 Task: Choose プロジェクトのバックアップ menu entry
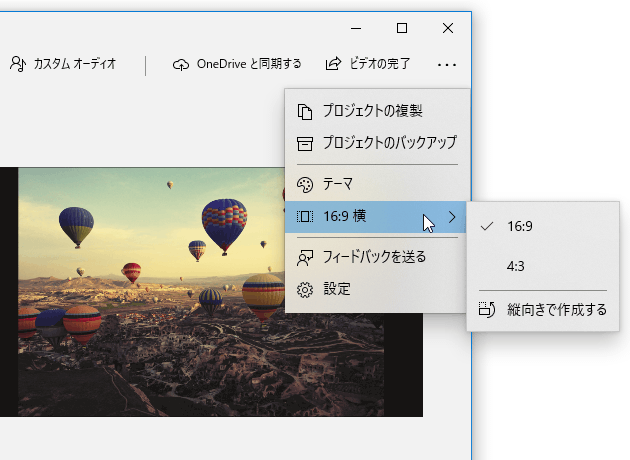(377, 143)
